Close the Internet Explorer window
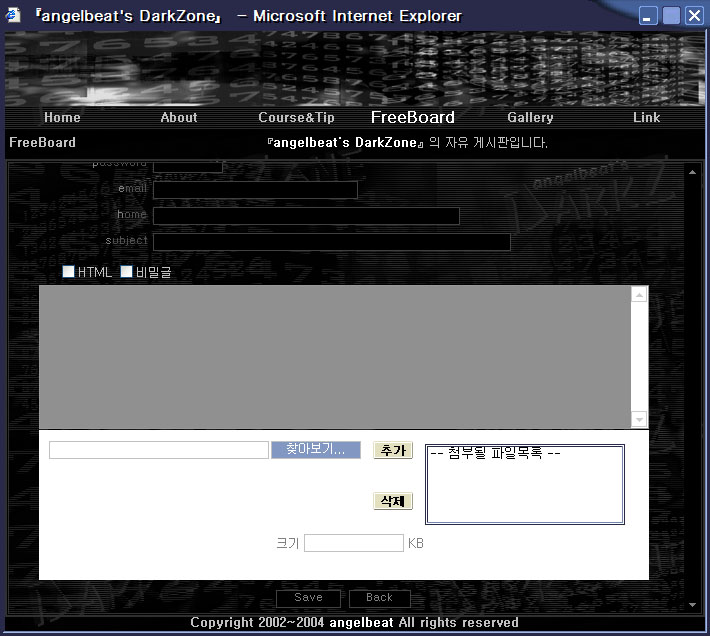The height and width of the screenshot is (636, 710). click(694, 16)
